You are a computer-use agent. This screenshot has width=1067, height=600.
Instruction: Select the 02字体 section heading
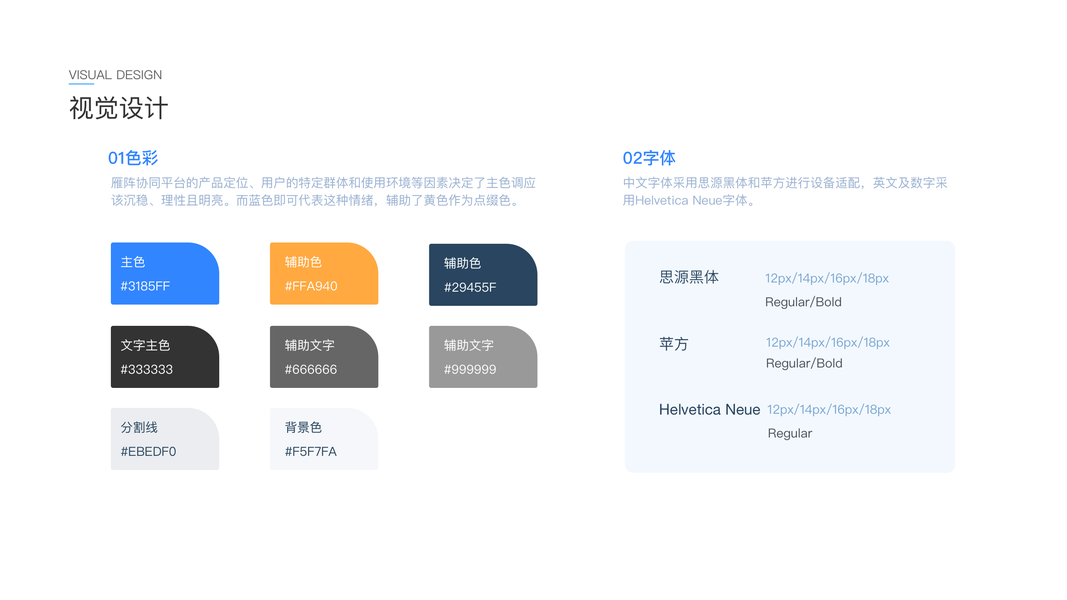click(x=649, y=158)
